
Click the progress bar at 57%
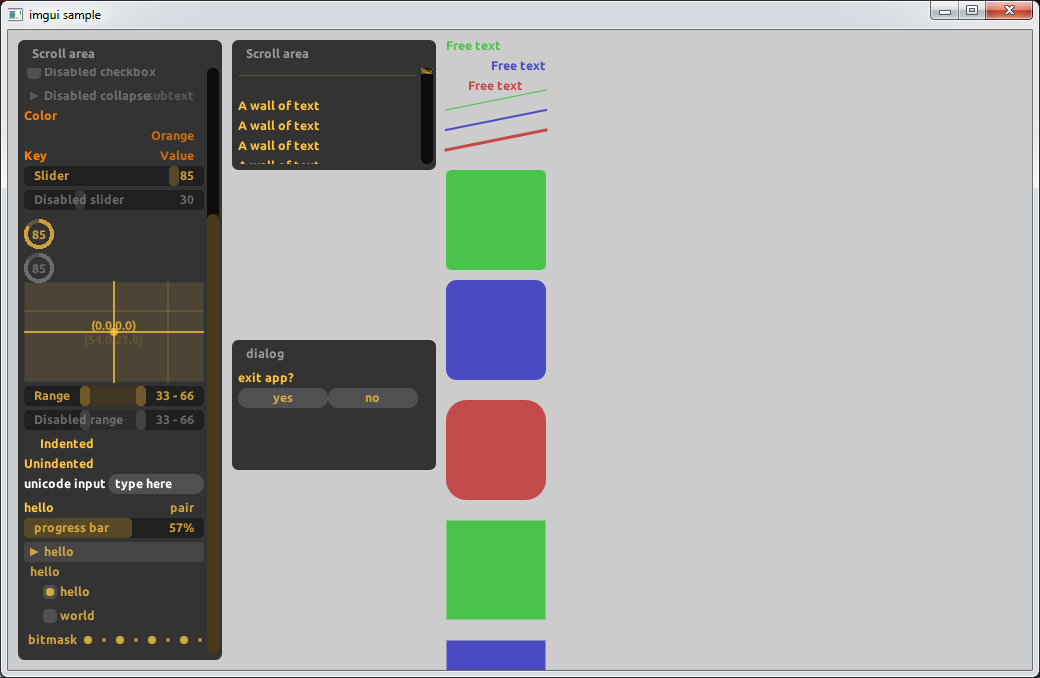pyautogui.click(x=114, y=528)
